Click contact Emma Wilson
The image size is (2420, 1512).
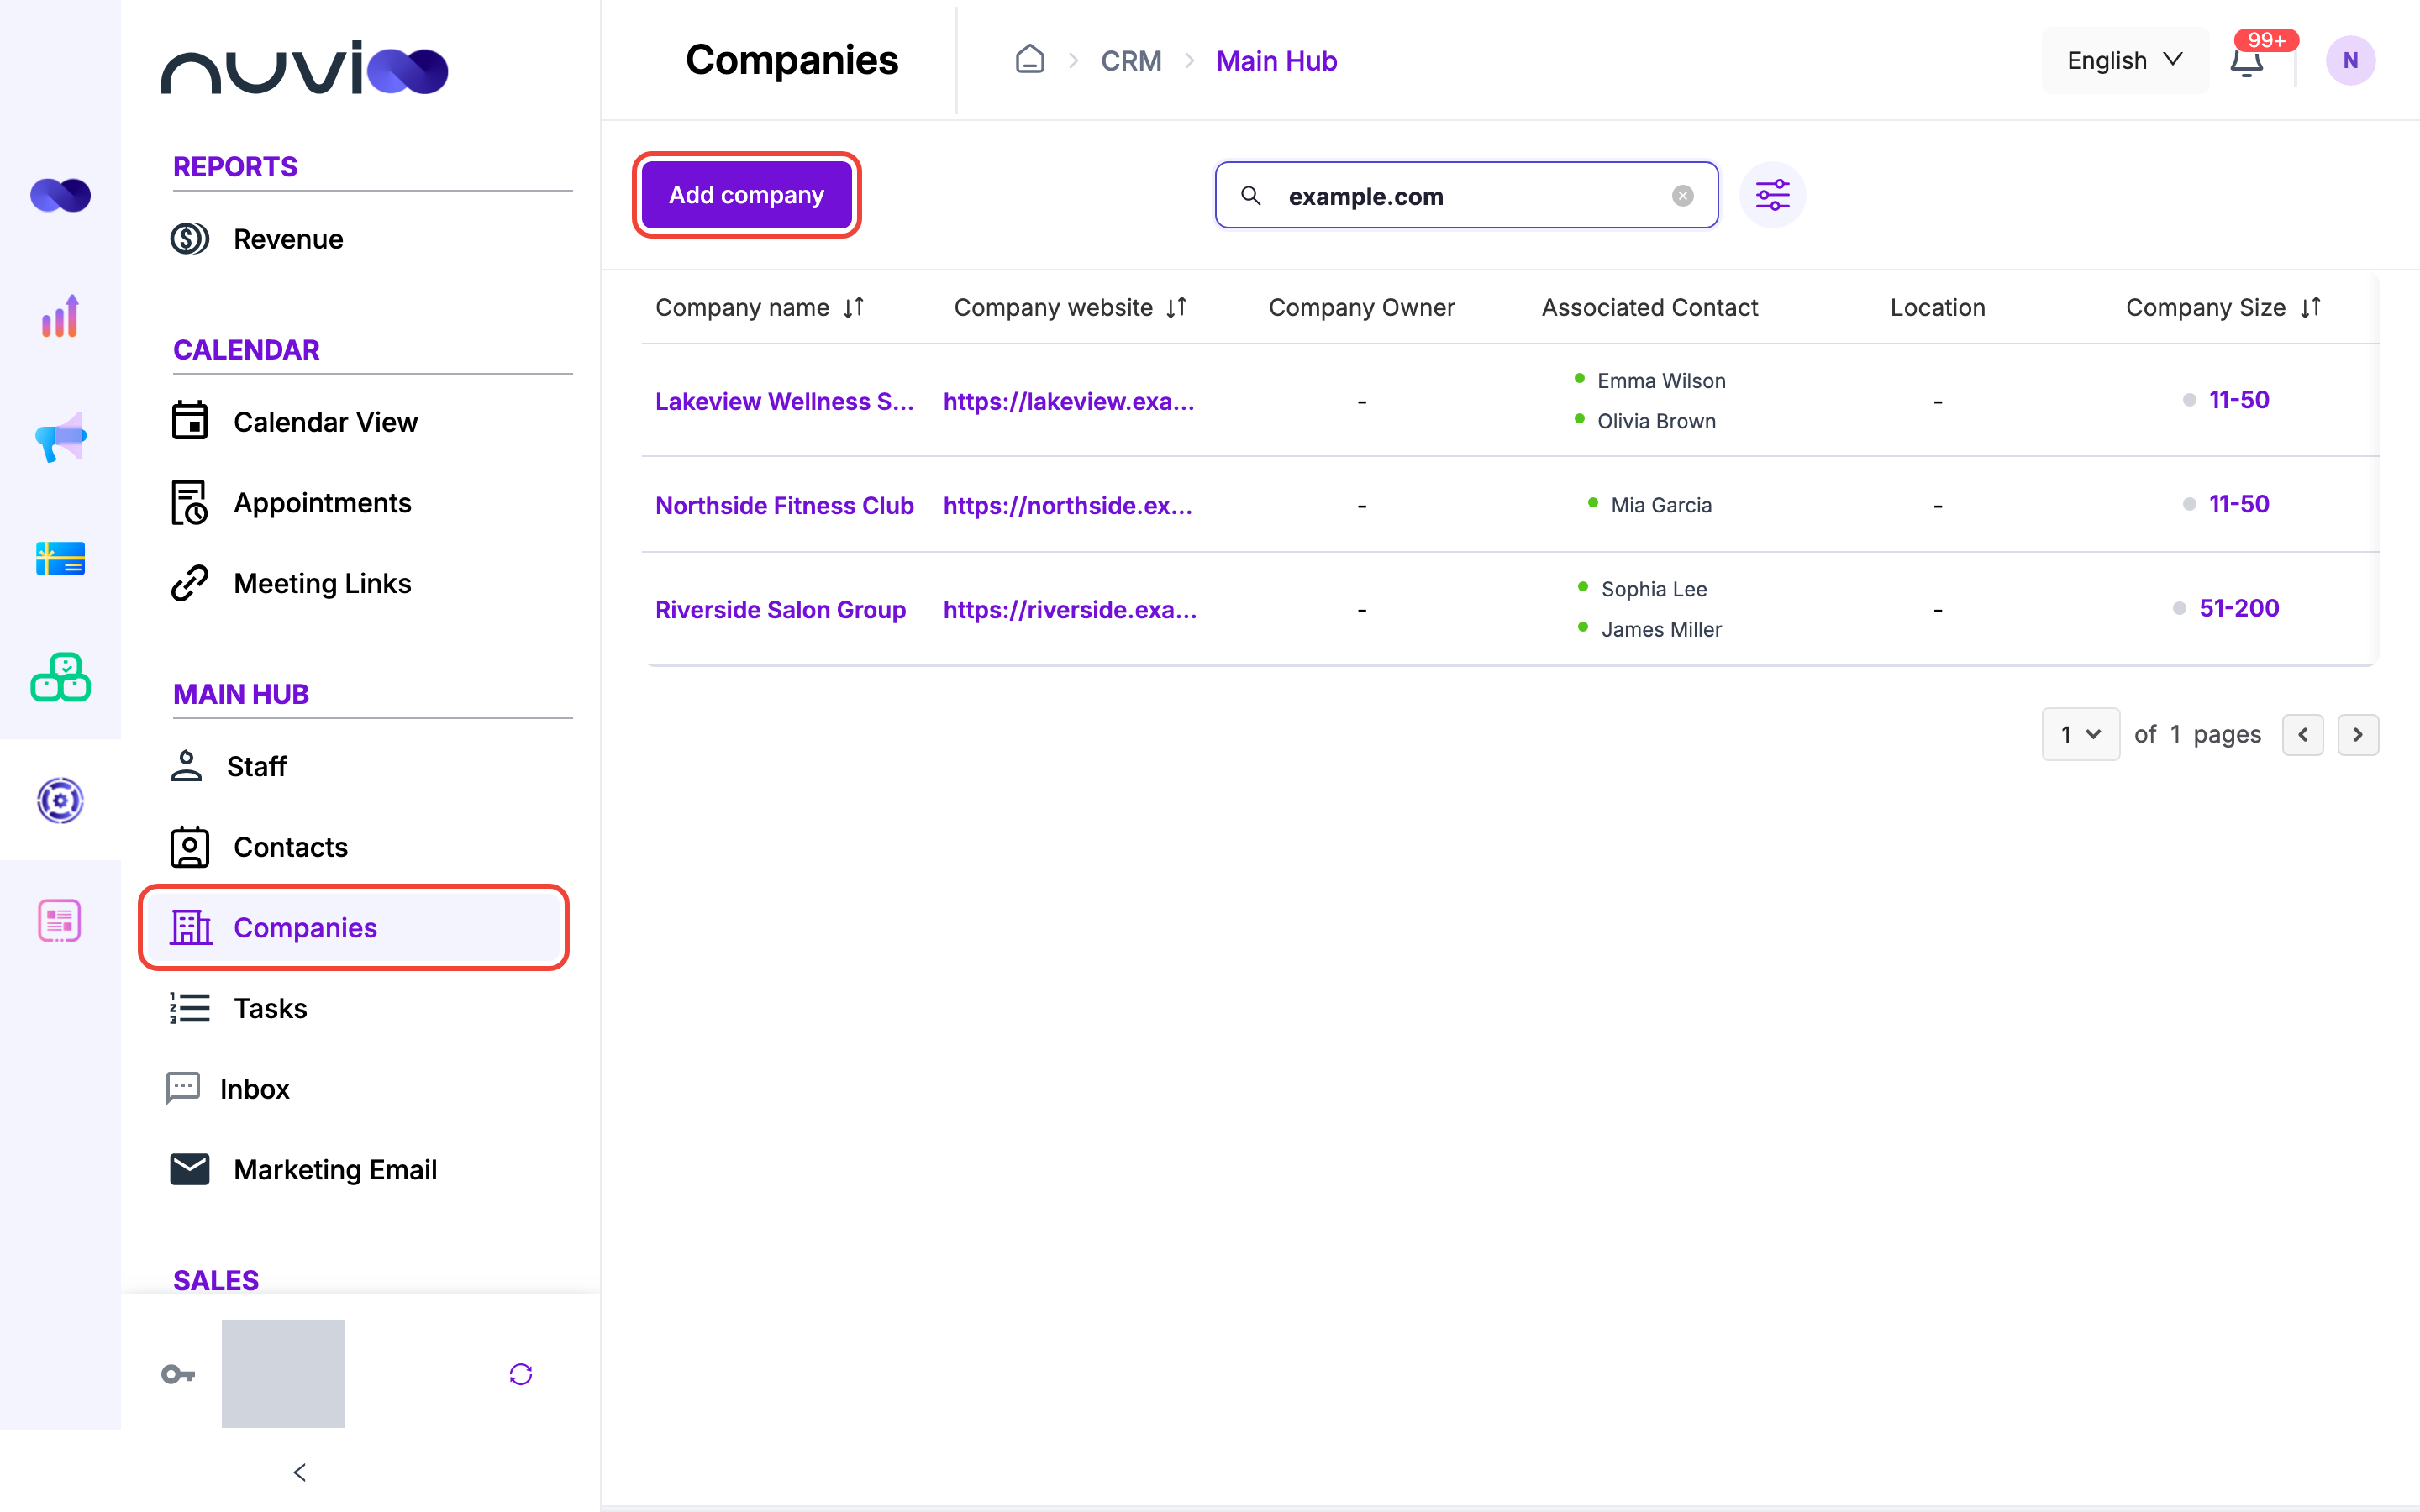pyautogui.click(x=1661, y=381)
